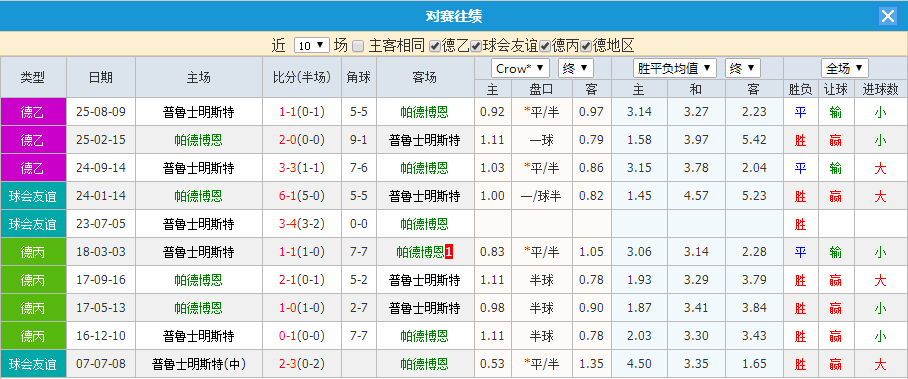This screenshot has height=379, width=908.
Task: Open score 2-1(0-1) of the 17-09-16 match
Action: 302,280
